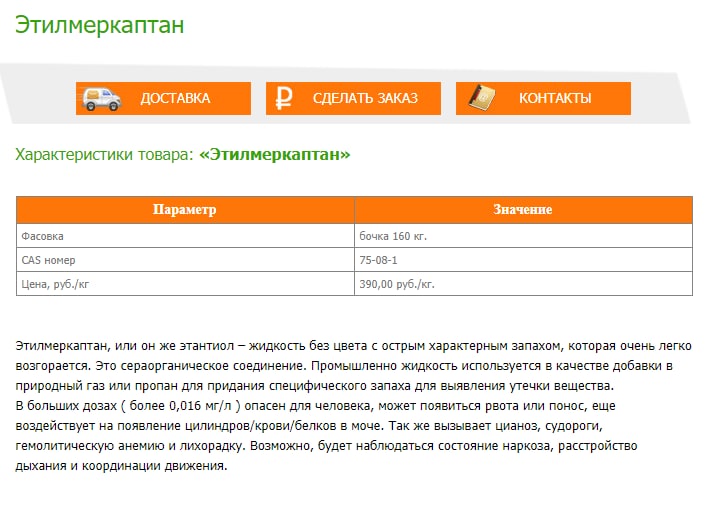Click the paragraph starting Этилмеркаптан, или он же

click(x=354, y=366)
